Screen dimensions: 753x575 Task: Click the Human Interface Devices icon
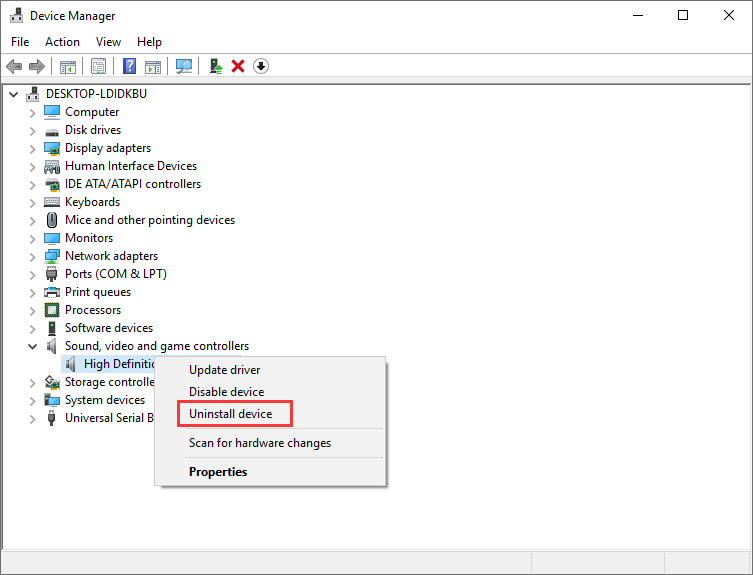52,166
